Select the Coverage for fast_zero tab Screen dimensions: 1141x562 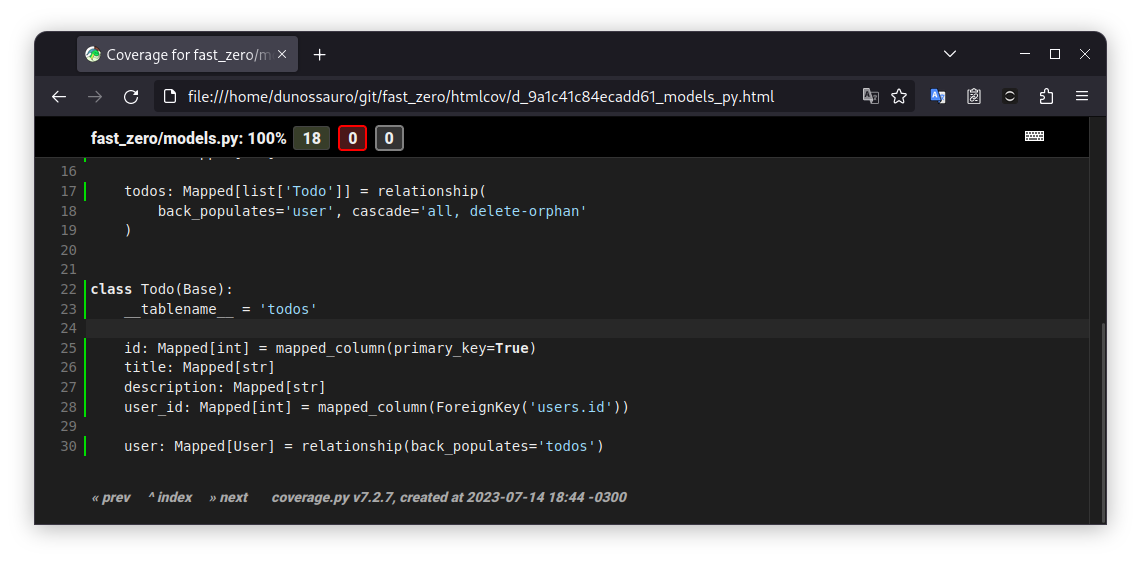180,55
